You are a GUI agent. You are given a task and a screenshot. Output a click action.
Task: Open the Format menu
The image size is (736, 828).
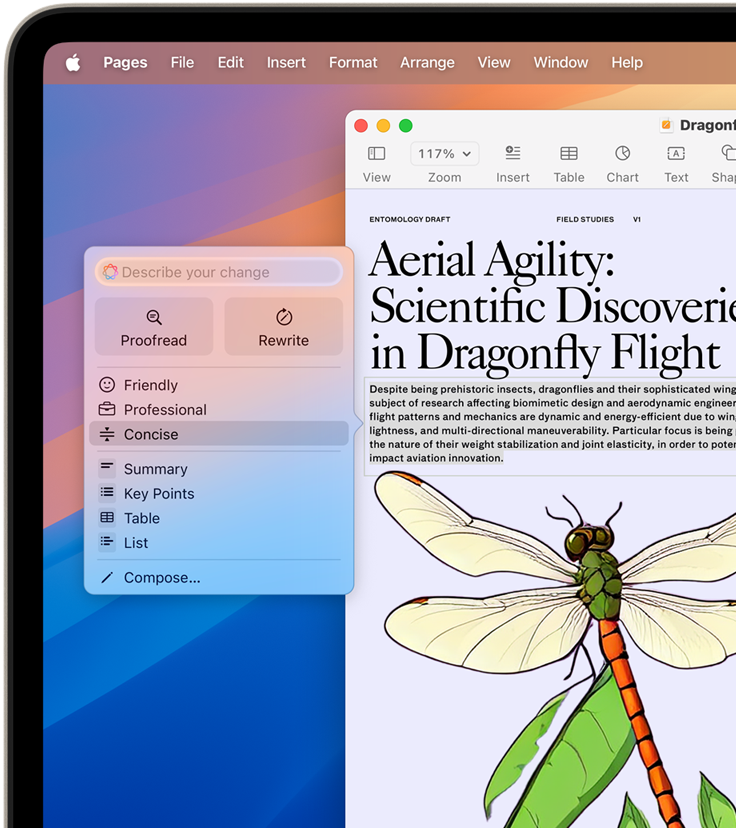pyautogui.click(x=353, y=63)
